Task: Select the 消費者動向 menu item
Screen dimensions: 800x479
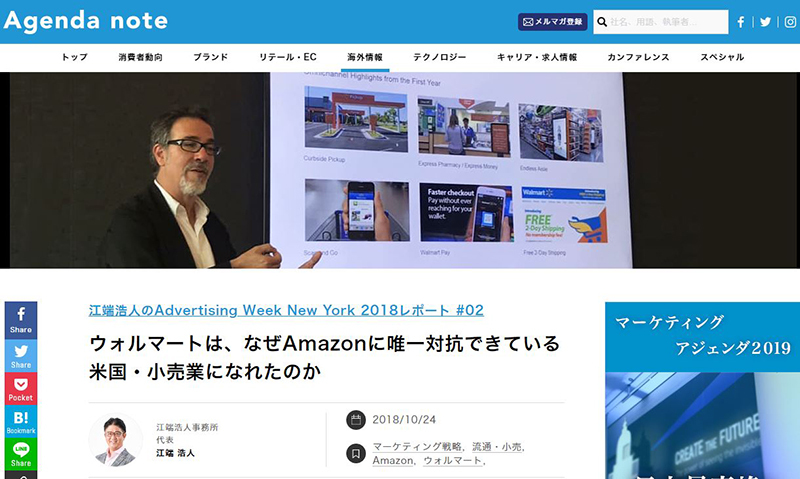Action: coord(140,58)
